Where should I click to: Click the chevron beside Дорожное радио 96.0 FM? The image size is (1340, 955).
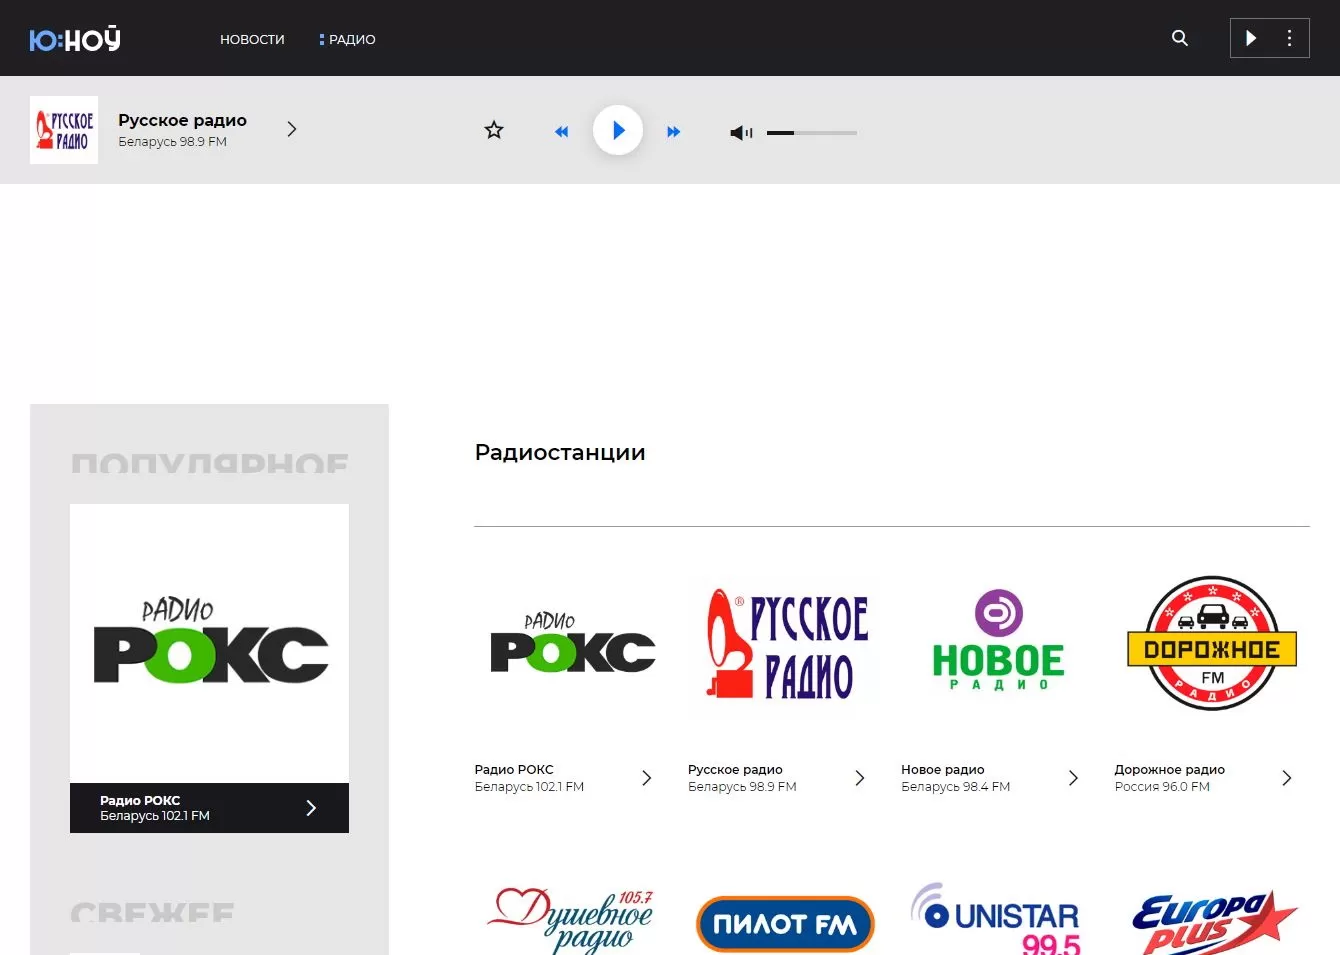pos(1287,778)
